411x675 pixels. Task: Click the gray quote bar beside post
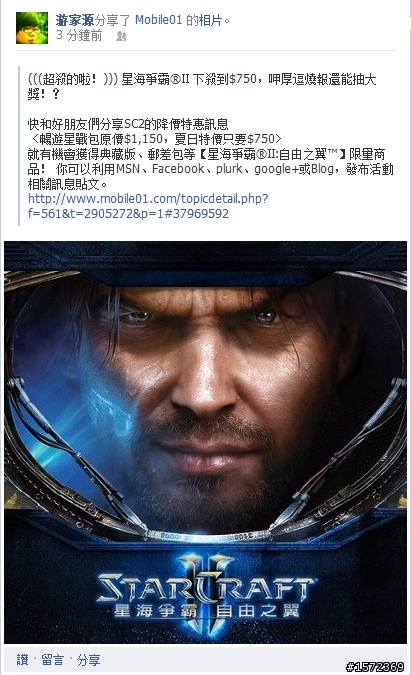(x=19, y=146)
